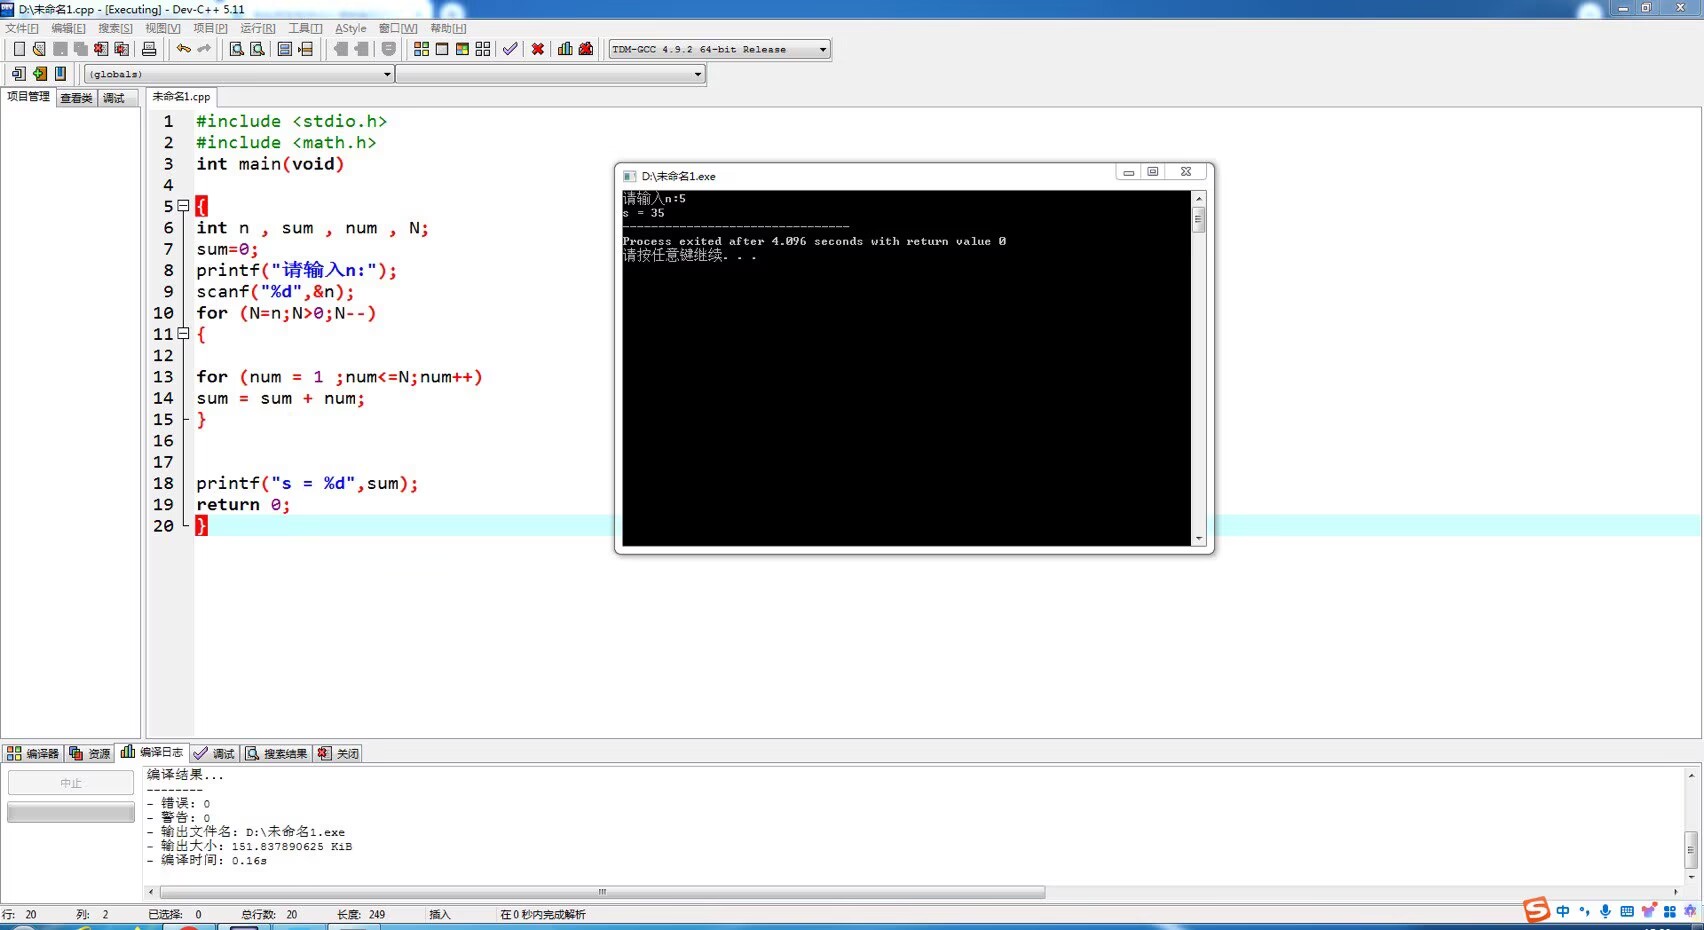The height and width of the screenshot is (930, 1704).
Task: Open the Replace dialog from toolbar
Action: click(257, 49)
